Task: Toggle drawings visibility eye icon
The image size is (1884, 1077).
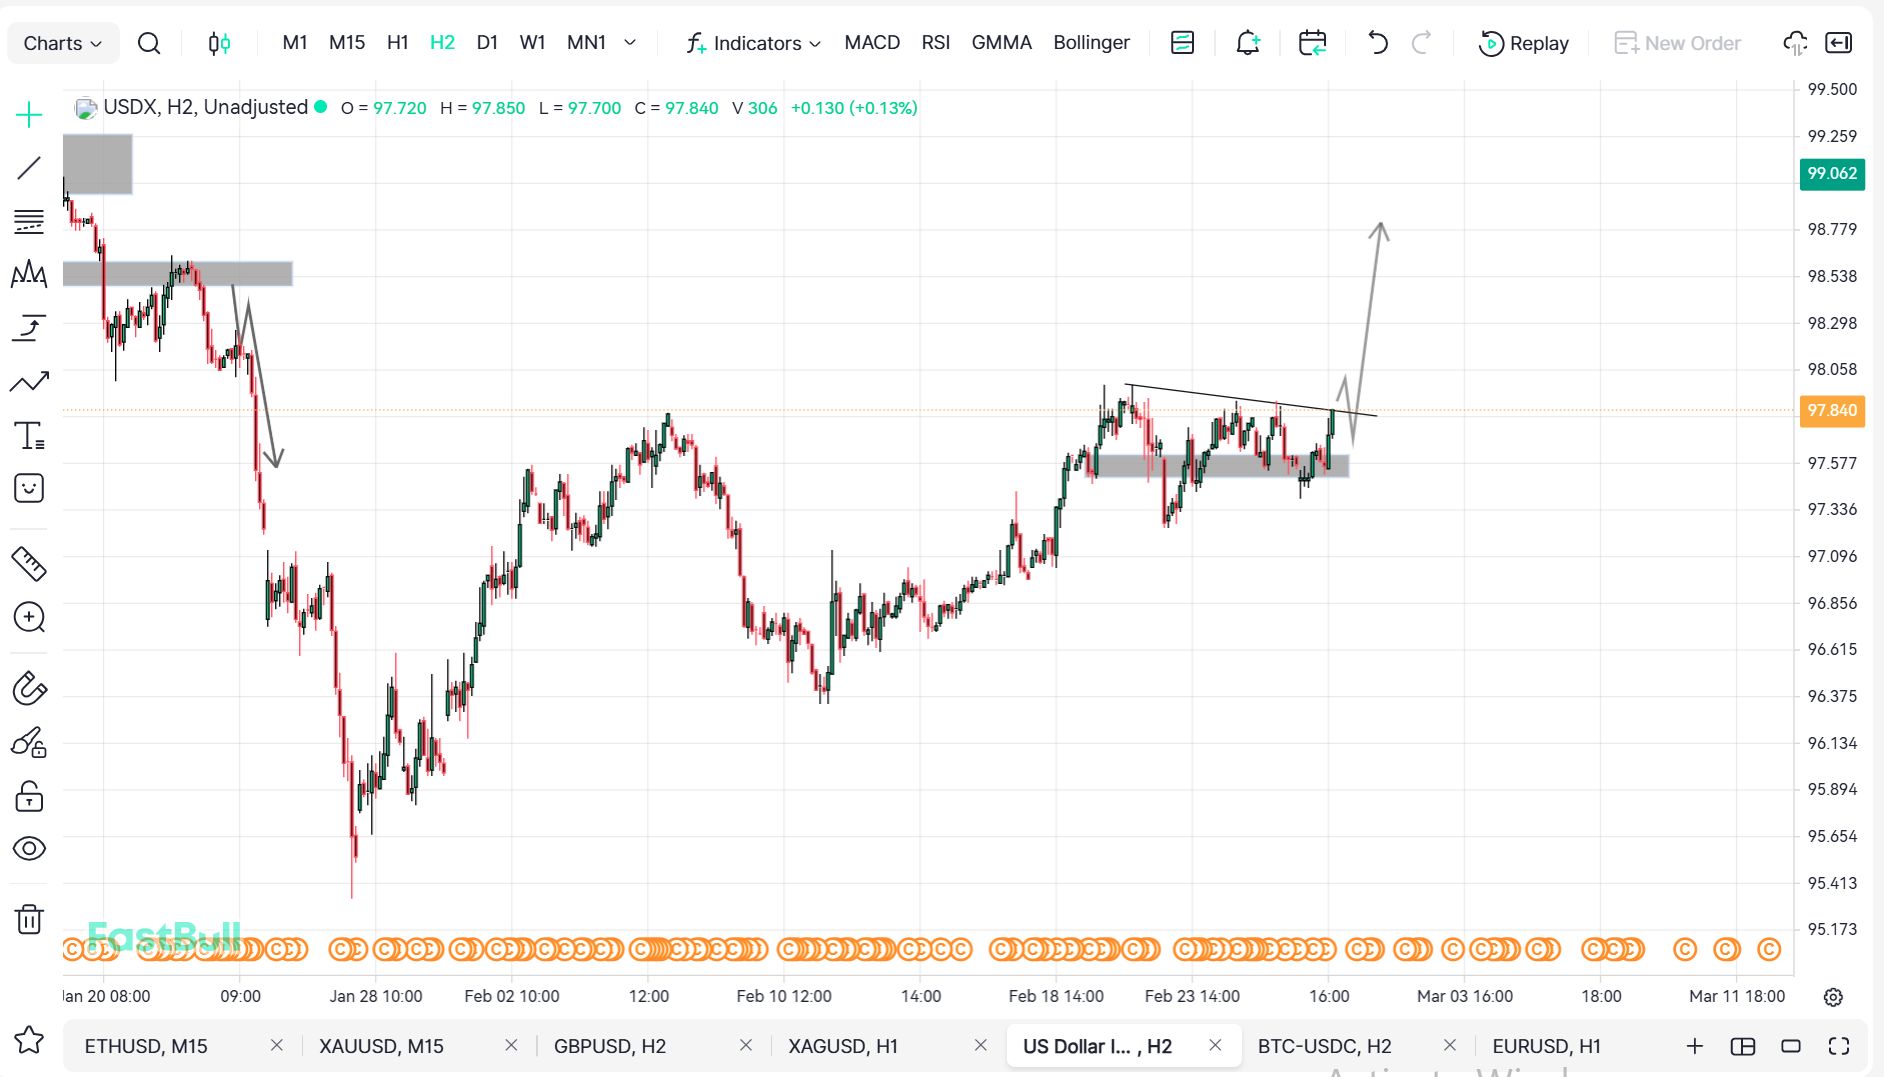Action: (29, 848)
